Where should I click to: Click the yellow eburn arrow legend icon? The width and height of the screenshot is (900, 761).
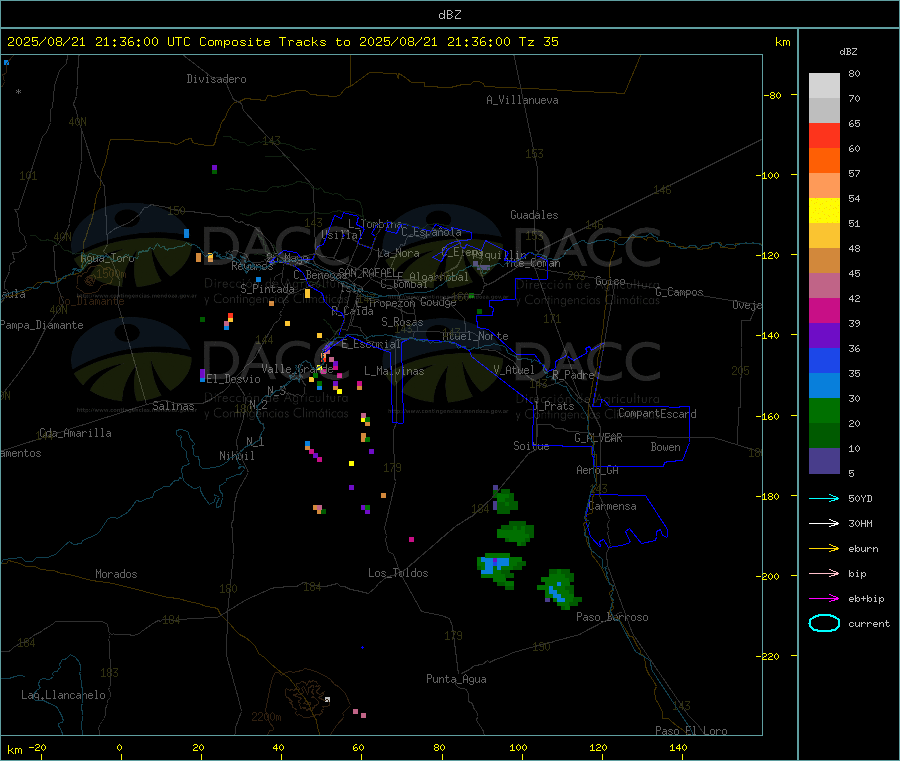click(824, 548)
